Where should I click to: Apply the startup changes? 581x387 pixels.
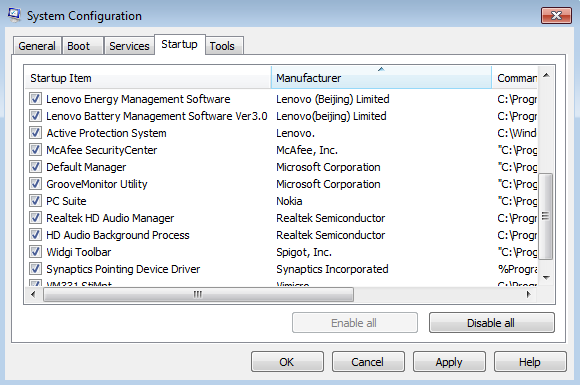point(449,362)
